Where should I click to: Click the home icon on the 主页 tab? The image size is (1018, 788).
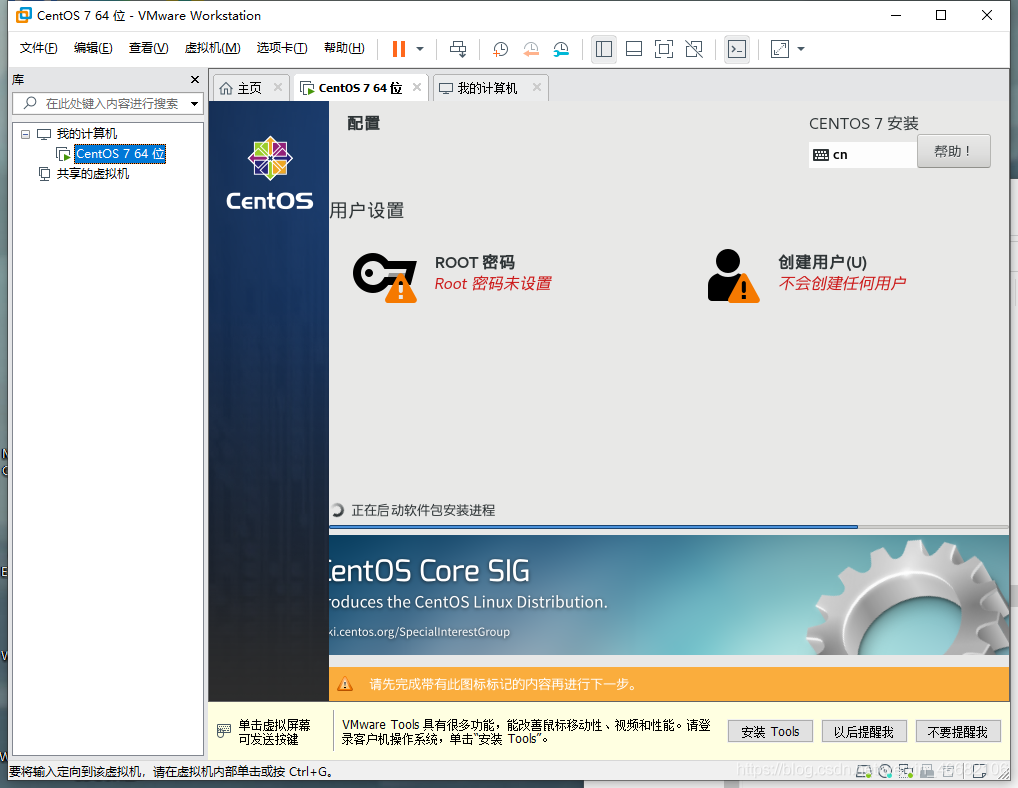click(x=226, y=88)
